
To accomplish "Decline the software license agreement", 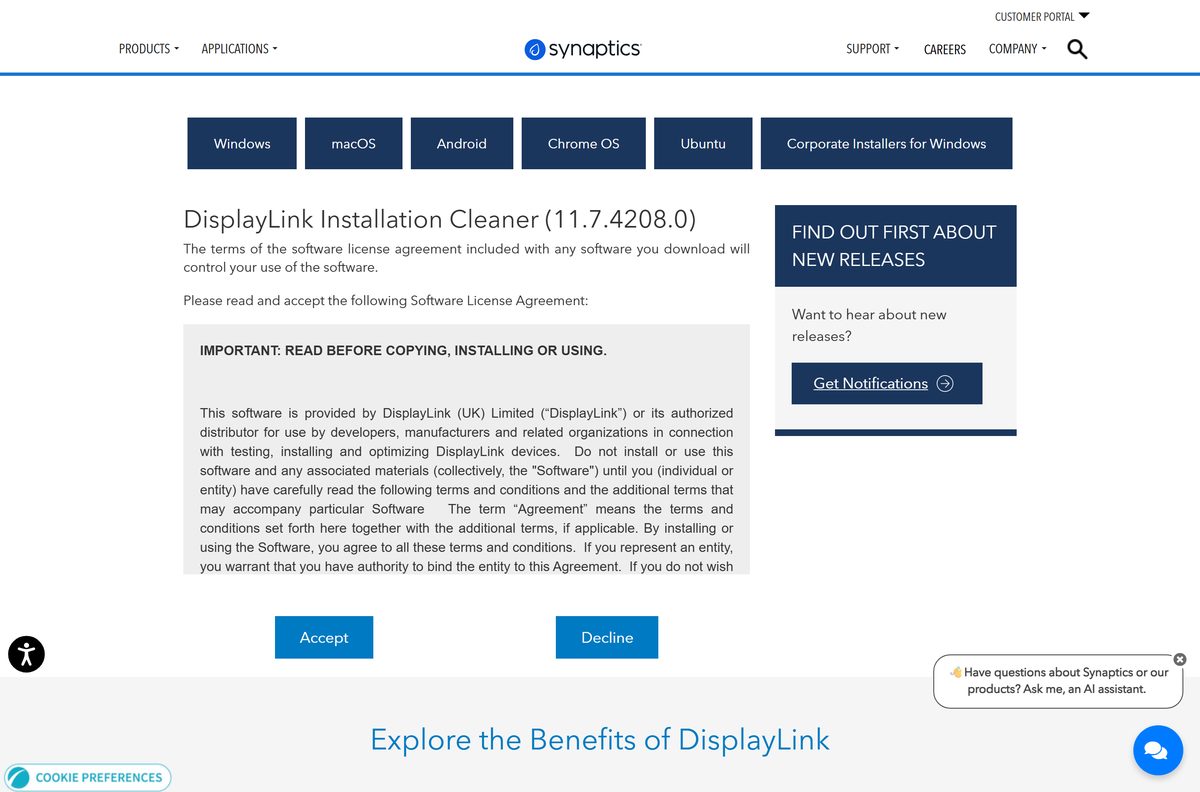I will (x=607, y=637).
